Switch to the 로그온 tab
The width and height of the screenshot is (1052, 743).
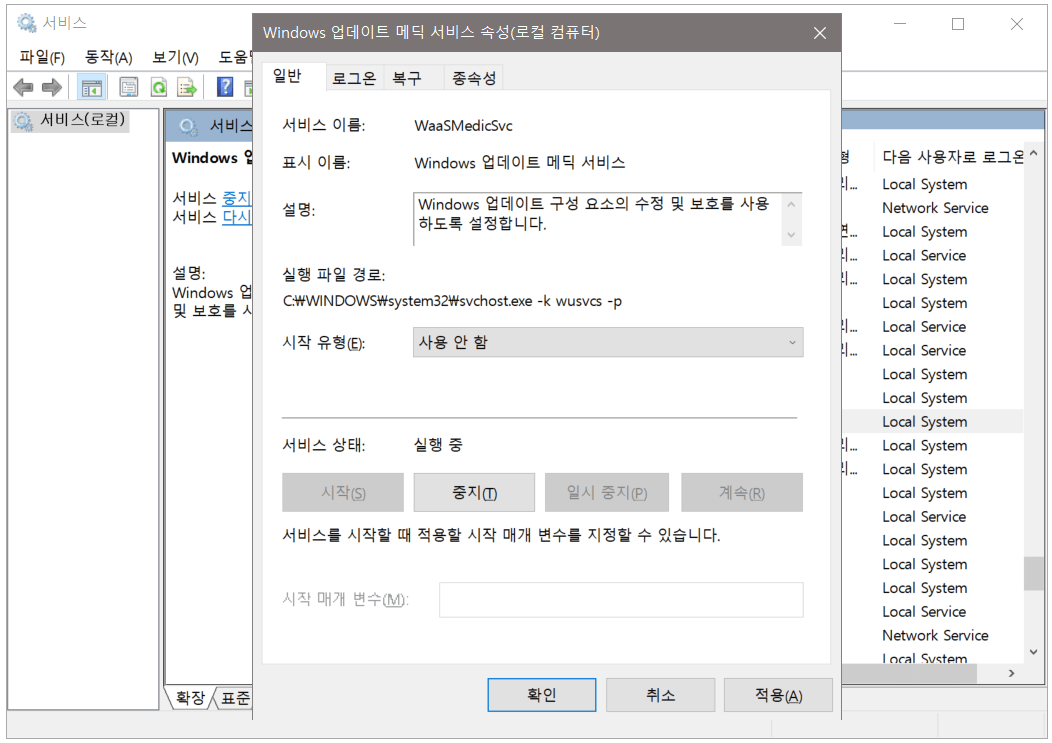354,78
